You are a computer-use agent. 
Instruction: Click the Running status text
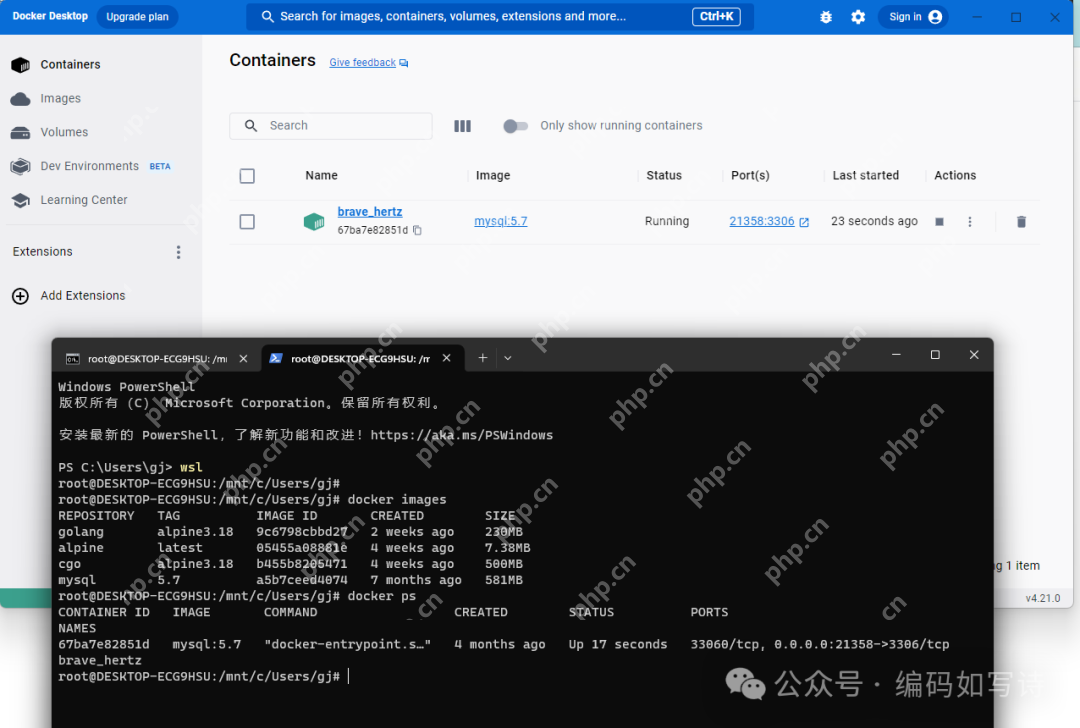(x=667, y=221)
